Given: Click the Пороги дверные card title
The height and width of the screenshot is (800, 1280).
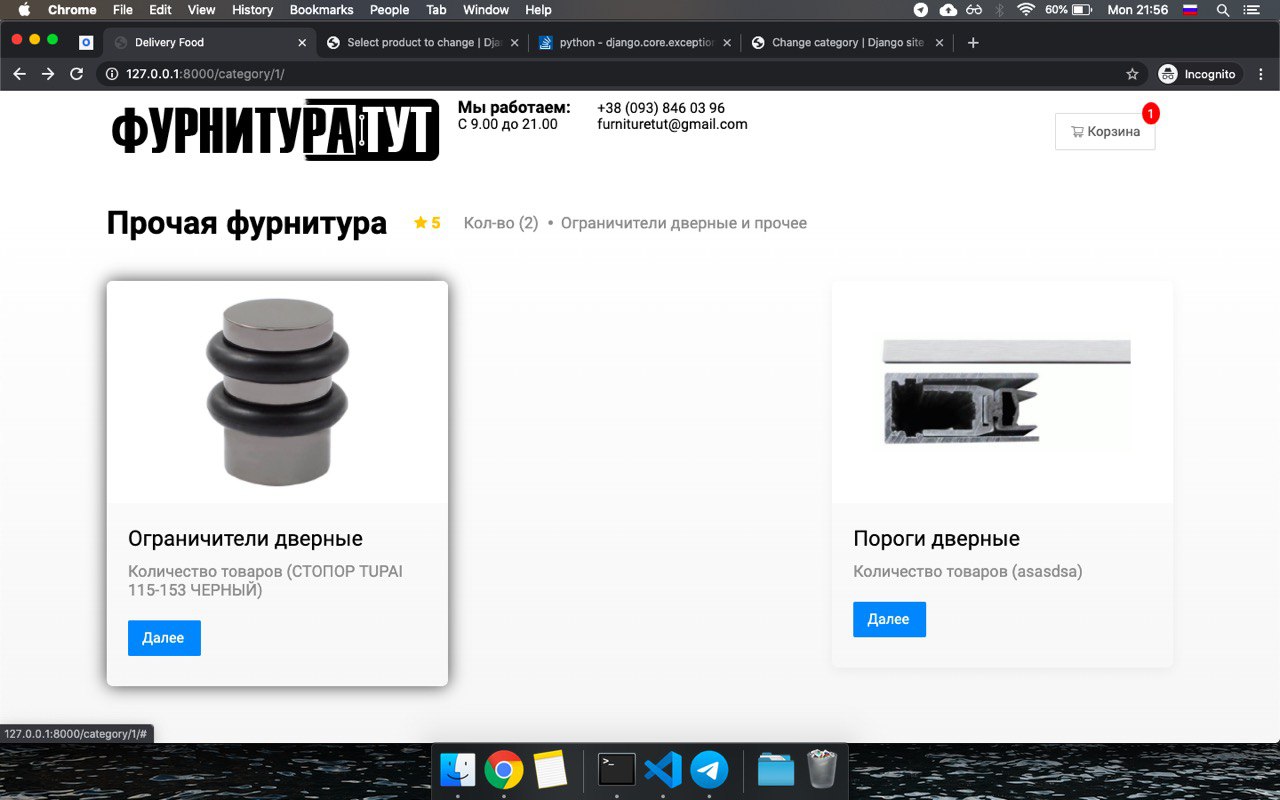Looking at the screenshot, I should tap(936, 539).
